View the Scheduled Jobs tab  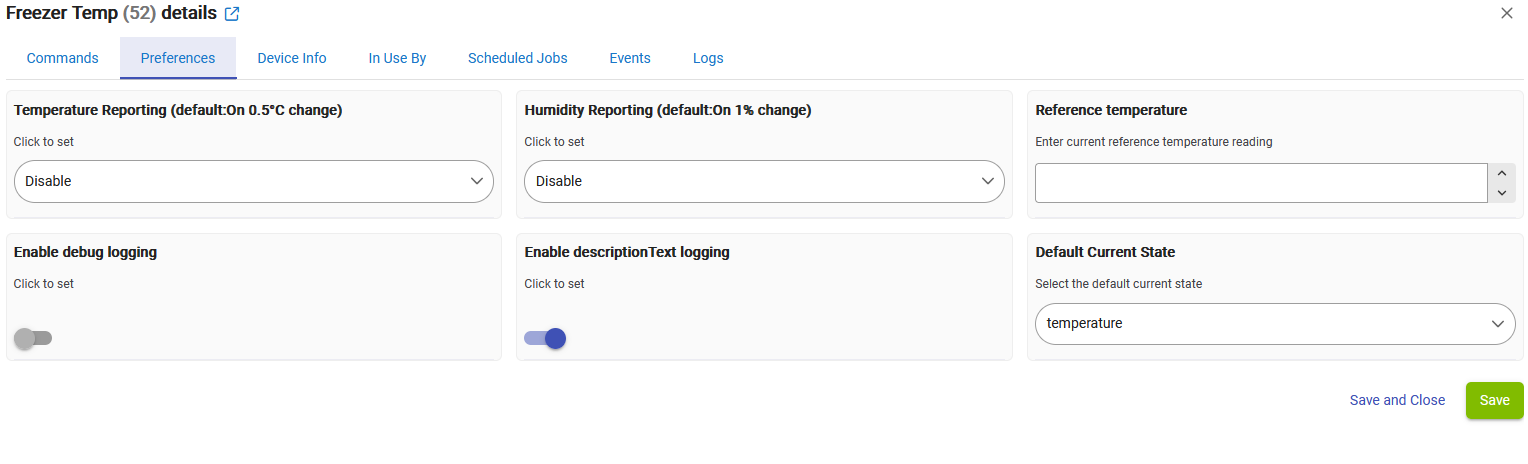coord(518,58)
